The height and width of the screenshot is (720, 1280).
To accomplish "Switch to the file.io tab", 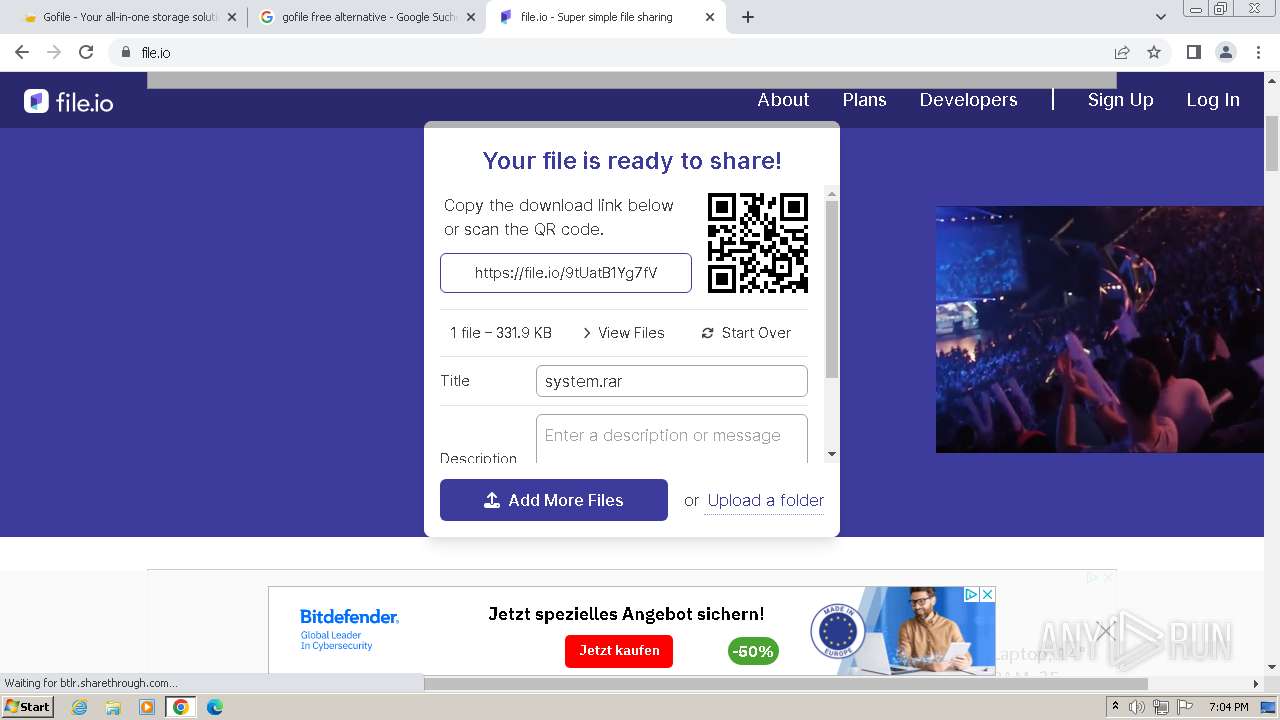I will tap(605, 17).
